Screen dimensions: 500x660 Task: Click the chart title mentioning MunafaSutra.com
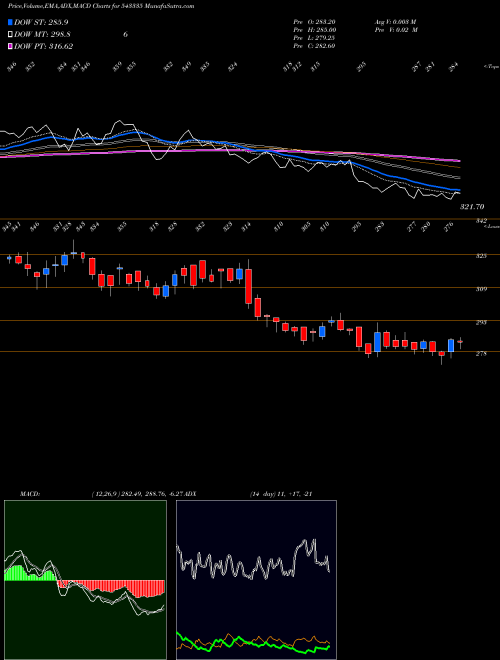[101, 6]
